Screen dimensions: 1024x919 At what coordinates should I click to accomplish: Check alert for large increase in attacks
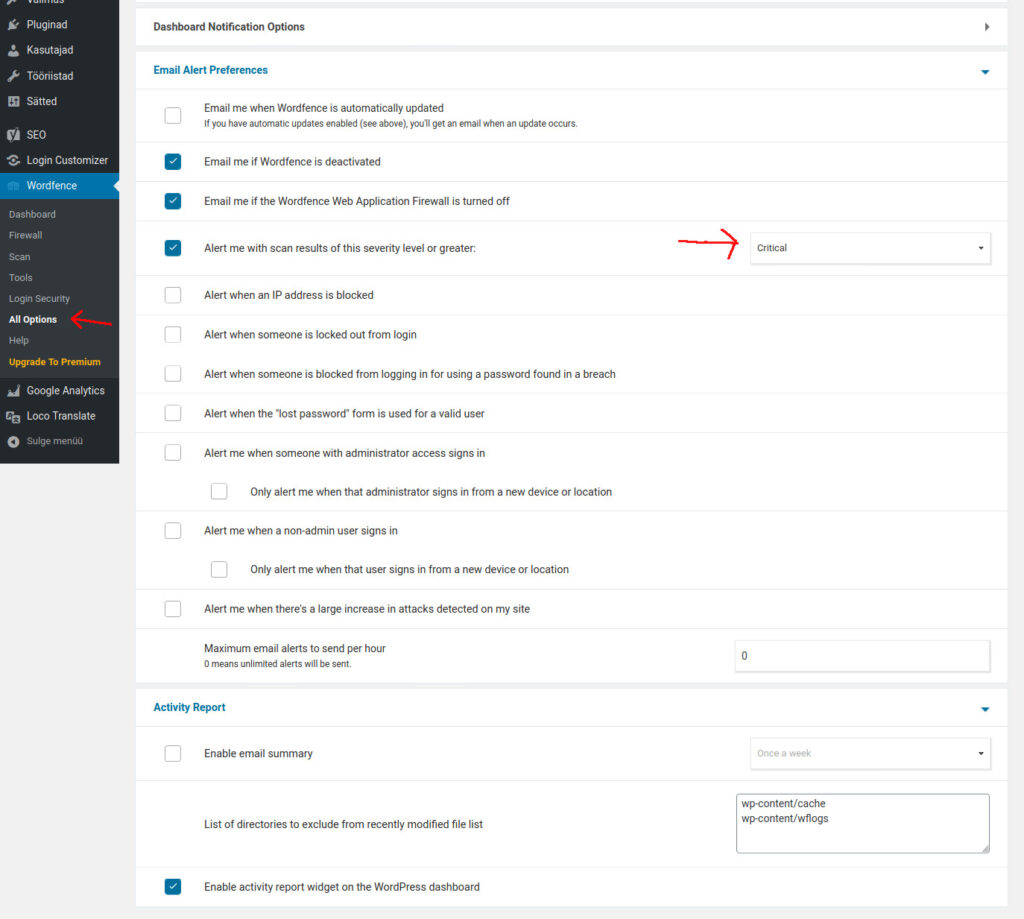pos(172,609)
